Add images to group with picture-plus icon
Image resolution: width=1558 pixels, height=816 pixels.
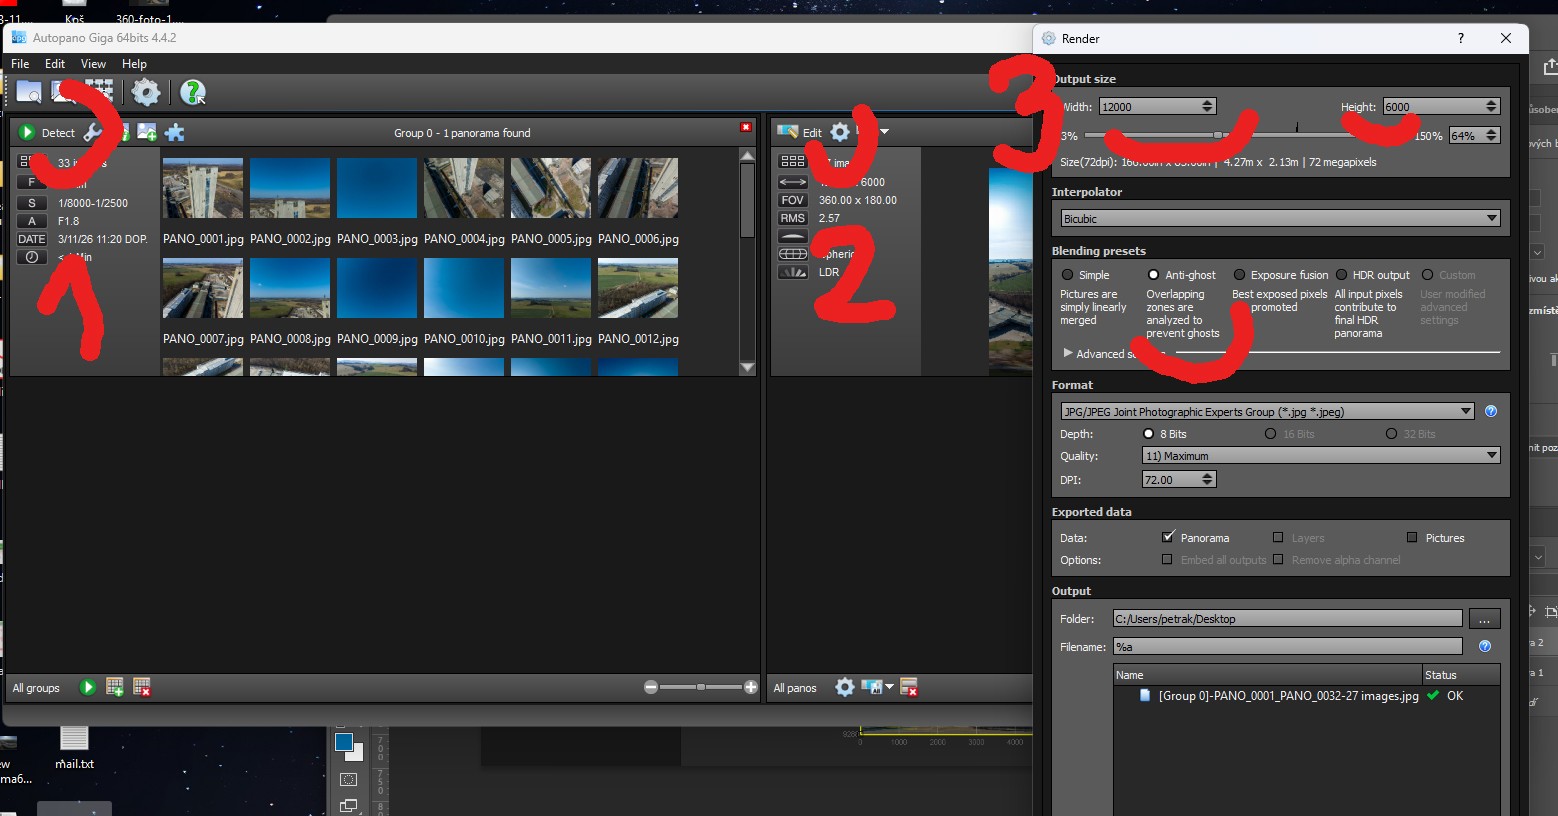point(147,132)
